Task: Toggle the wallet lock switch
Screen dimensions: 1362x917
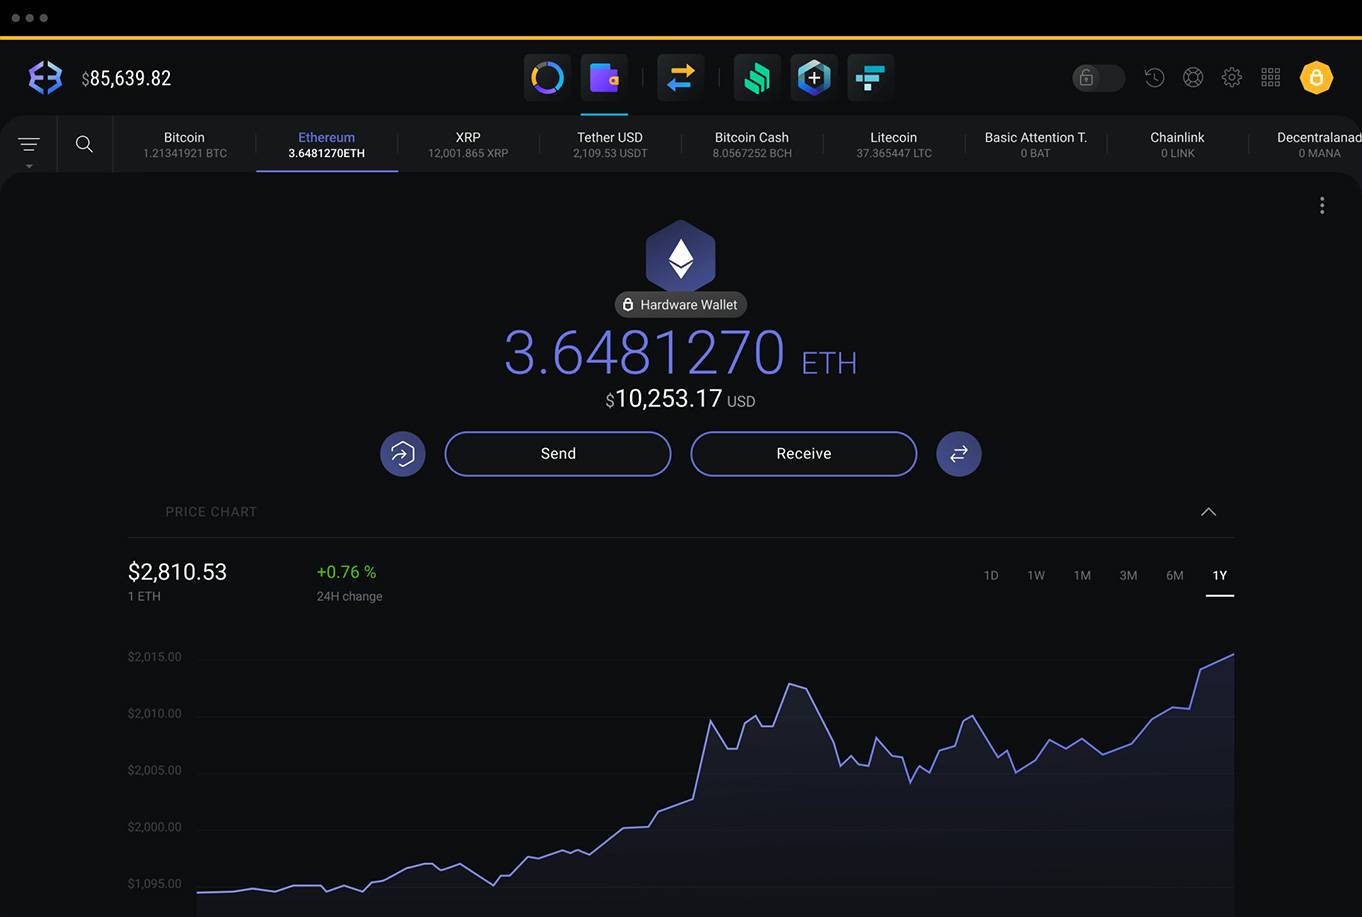Action: [x=1098, y=78]
